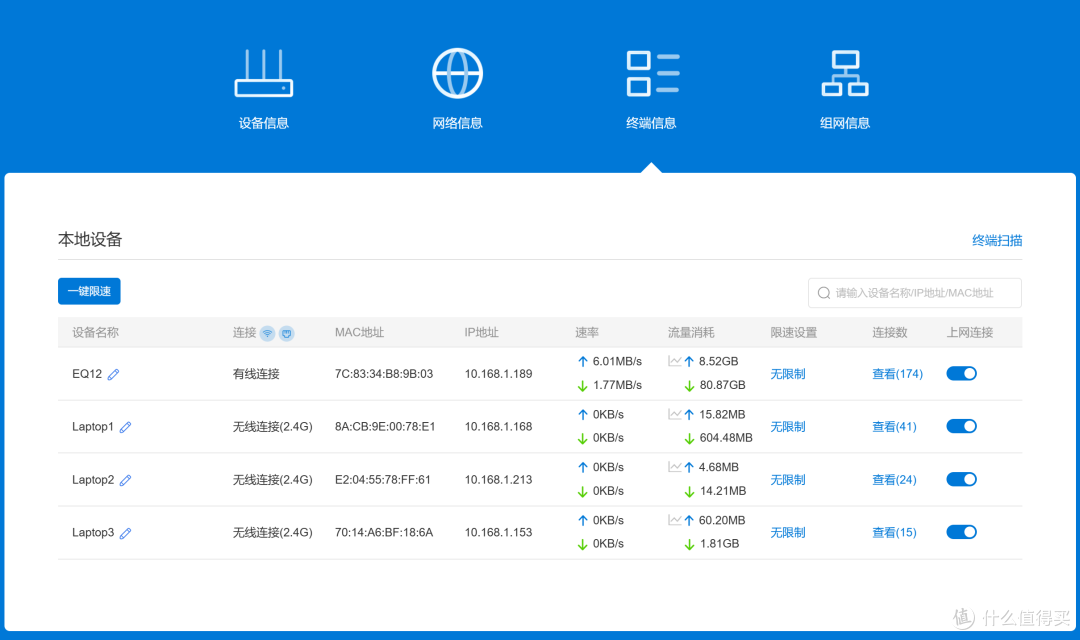The image size is (1080, 640).
Task: Click the Laptop1 device name
Action: point(93,427)
